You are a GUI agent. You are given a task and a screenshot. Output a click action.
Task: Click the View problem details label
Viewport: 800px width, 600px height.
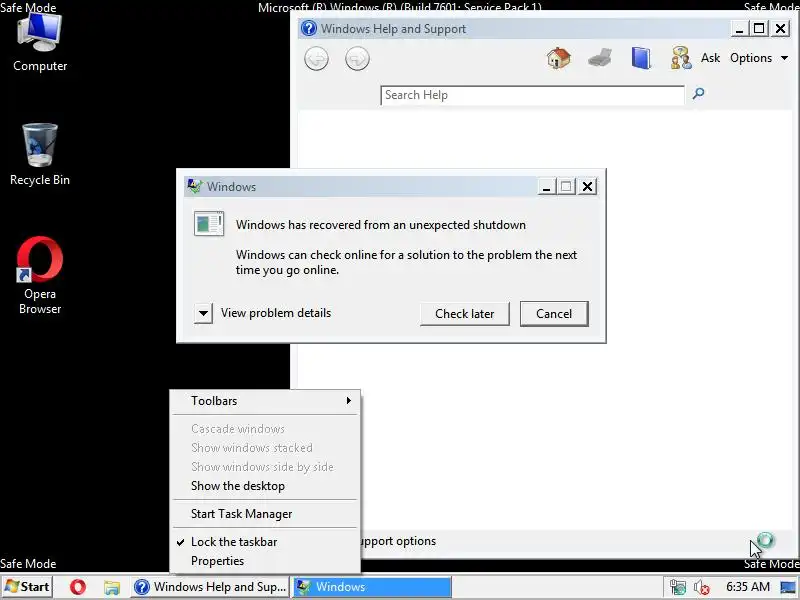[276, 313]
